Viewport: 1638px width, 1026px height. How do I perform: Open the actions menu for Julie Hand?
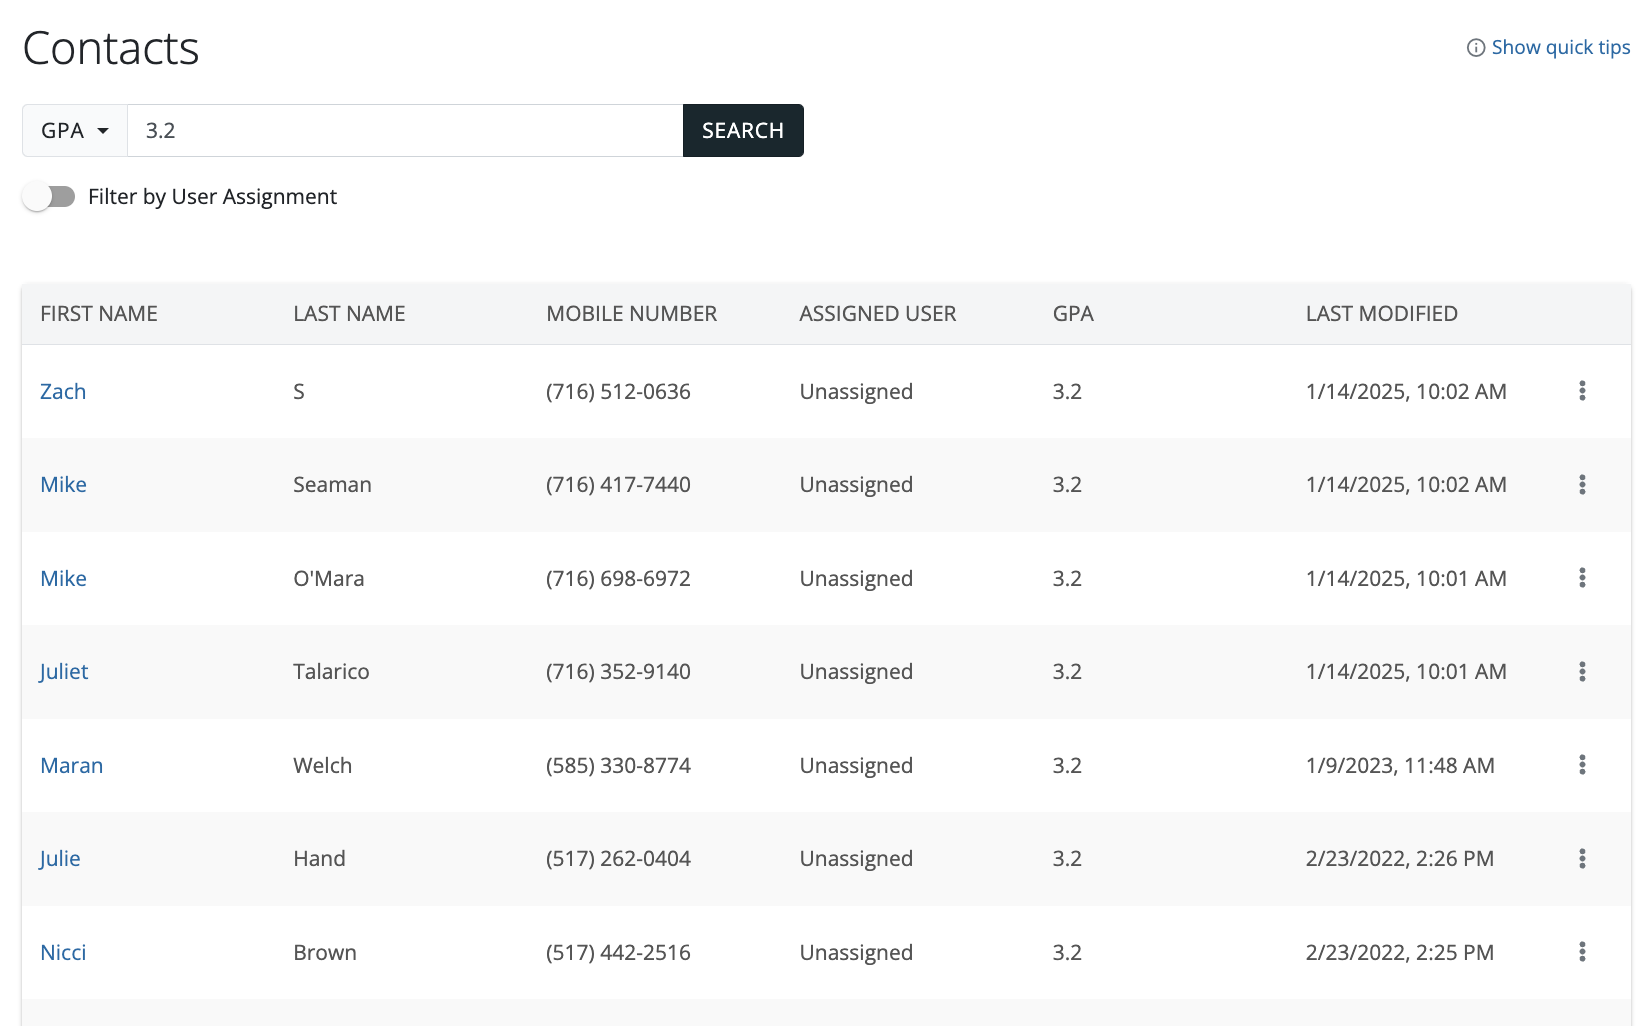tap(1581, 859)
